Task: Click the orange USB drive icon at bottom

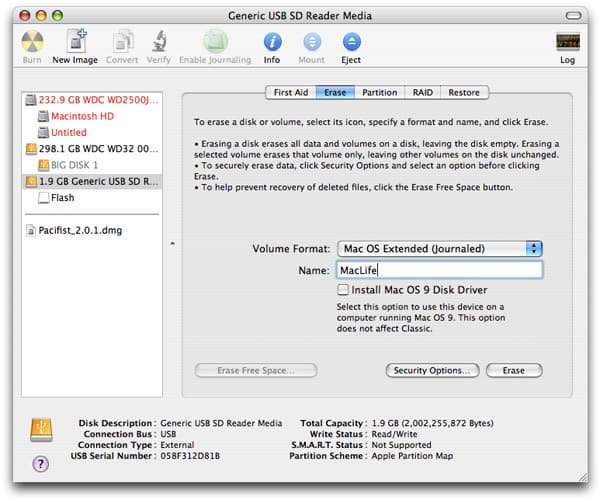Action: pos(41,430)
